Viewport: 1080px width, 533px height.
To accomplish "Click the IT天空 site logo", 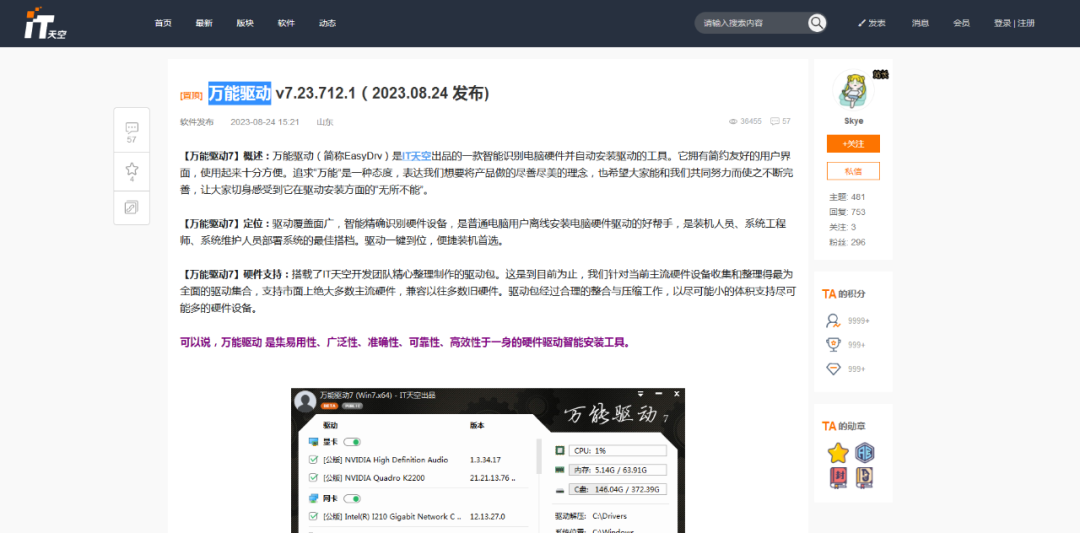I will click(45, 24).
